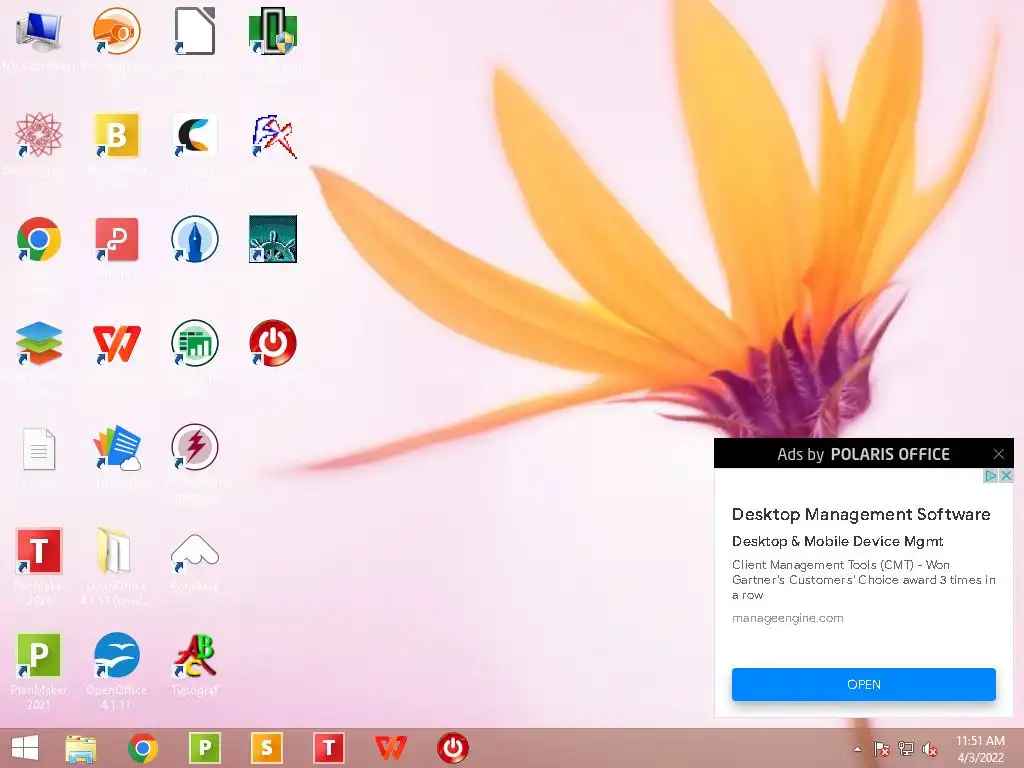Image resolution: width=1024 pixels, height=768 pixels.
Task: Open the taskbar clock showing 11:51 AM
Action: pos(980,749)
